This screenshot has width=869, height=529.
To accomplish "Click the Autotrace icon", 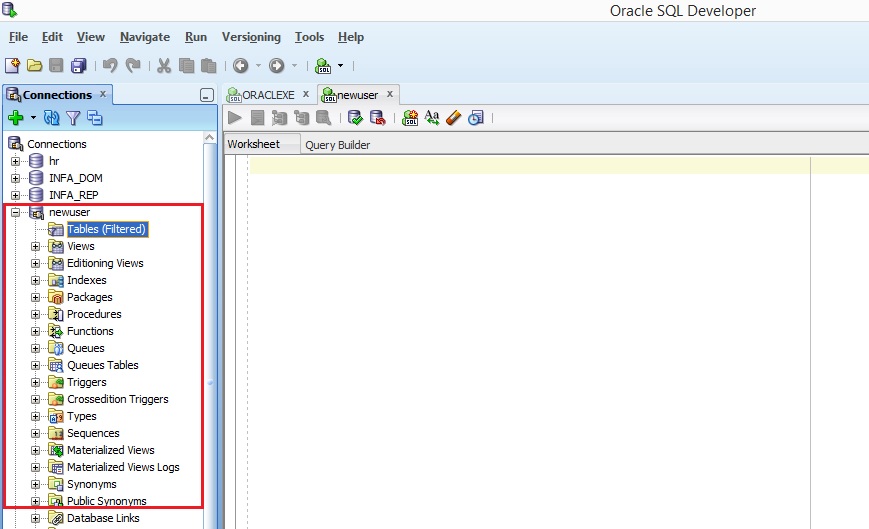I will [x=301, y=117].
